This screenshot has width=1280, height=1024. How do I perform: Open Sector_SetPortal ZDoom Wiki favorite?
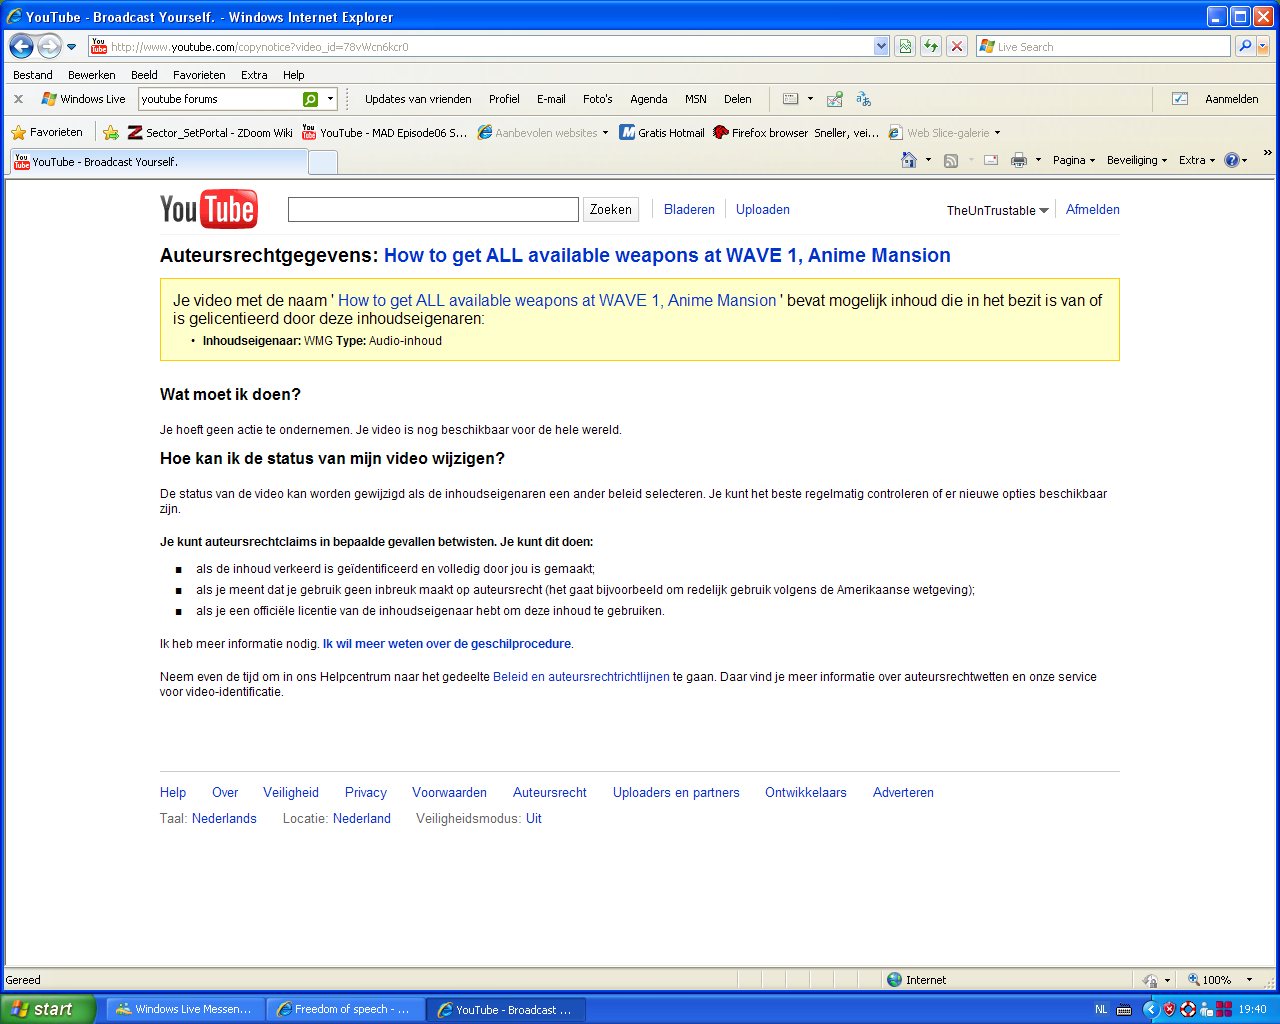tap(210, 132)
